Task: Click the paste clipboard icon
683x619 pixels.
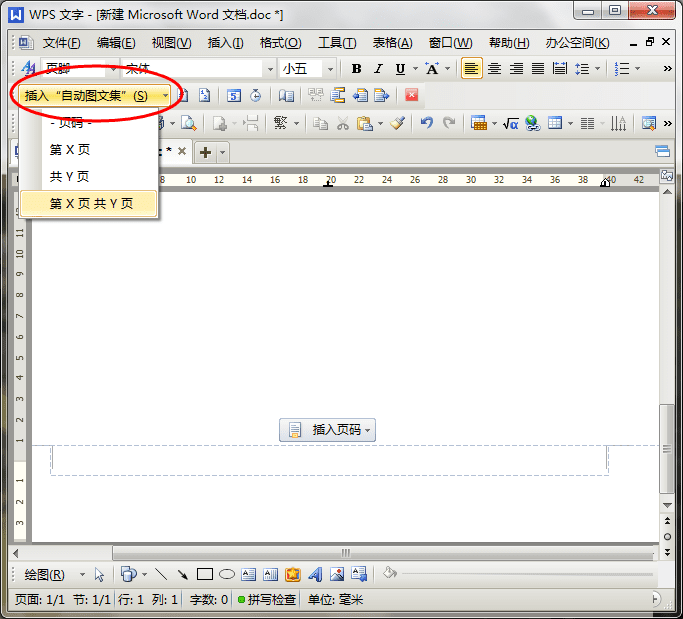Action: coord(365,124)
